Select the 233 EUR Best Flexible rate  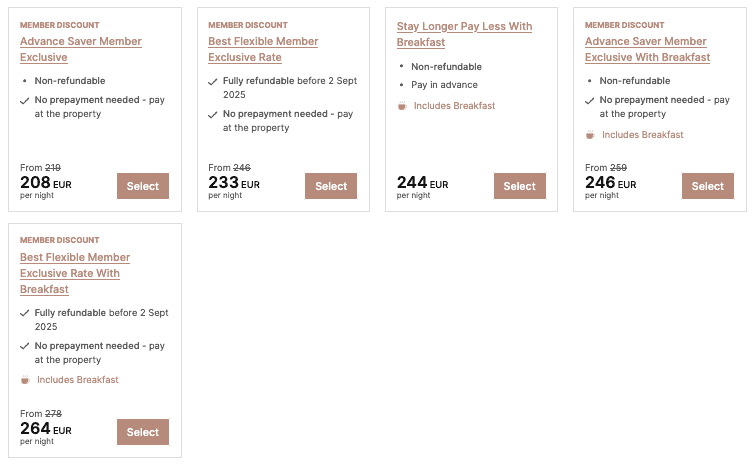331,186
